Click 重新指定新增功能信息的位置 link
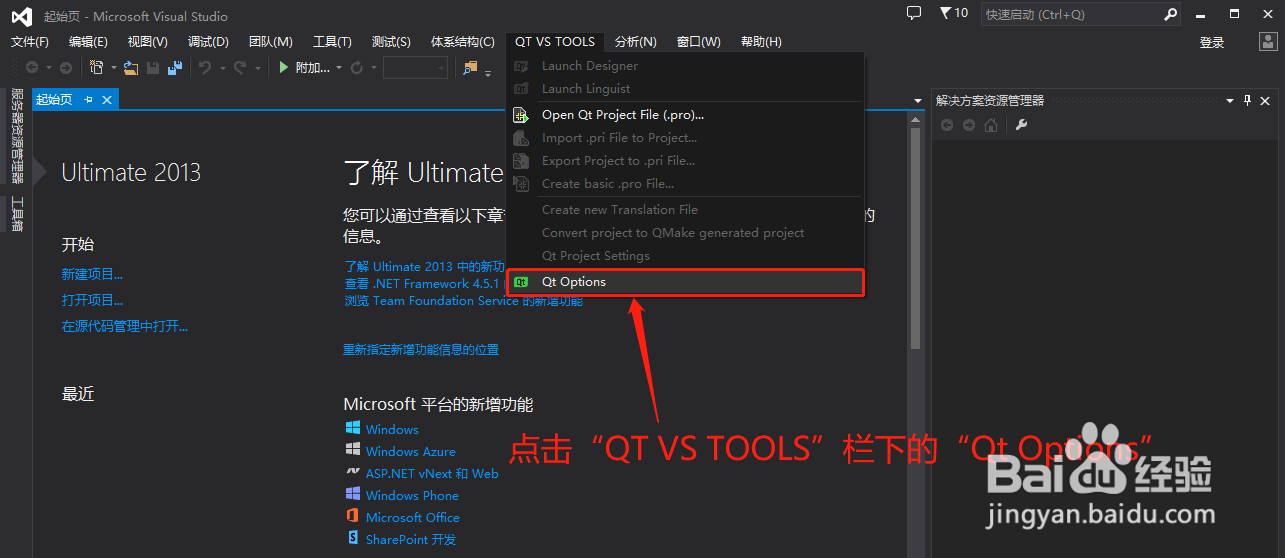The width and height of the screenshot is (1285, 558). pyautogui.click(x=421, y=350)
